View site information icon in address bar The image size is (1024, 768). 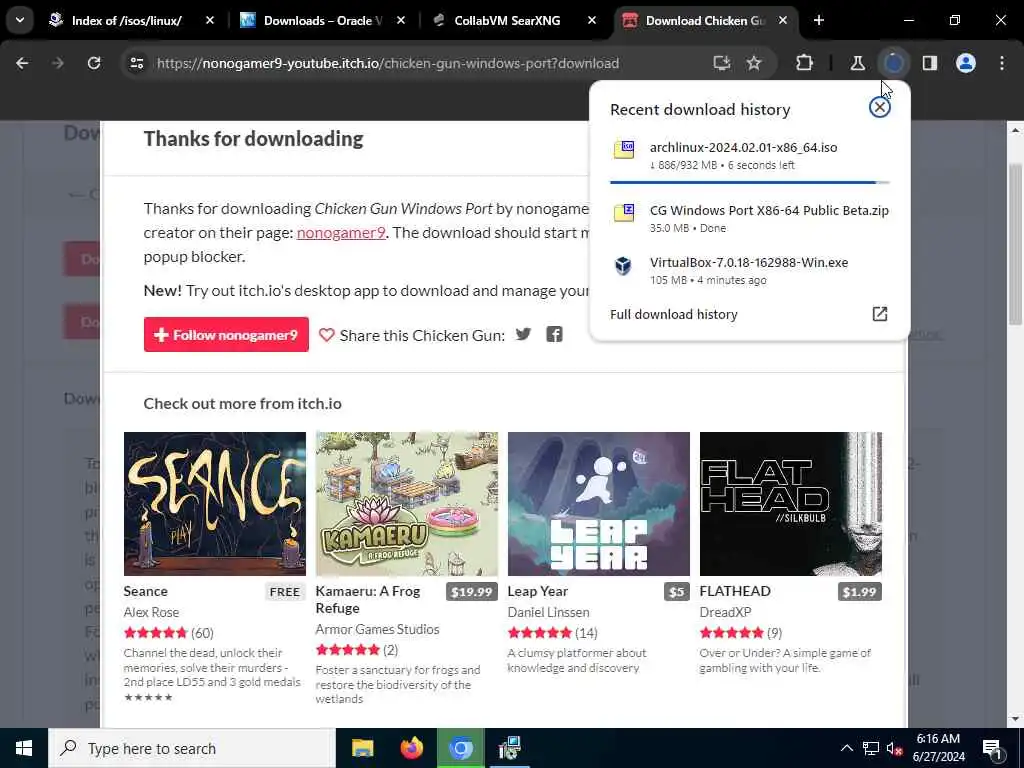pyautogui.click(x=137, y=63)
